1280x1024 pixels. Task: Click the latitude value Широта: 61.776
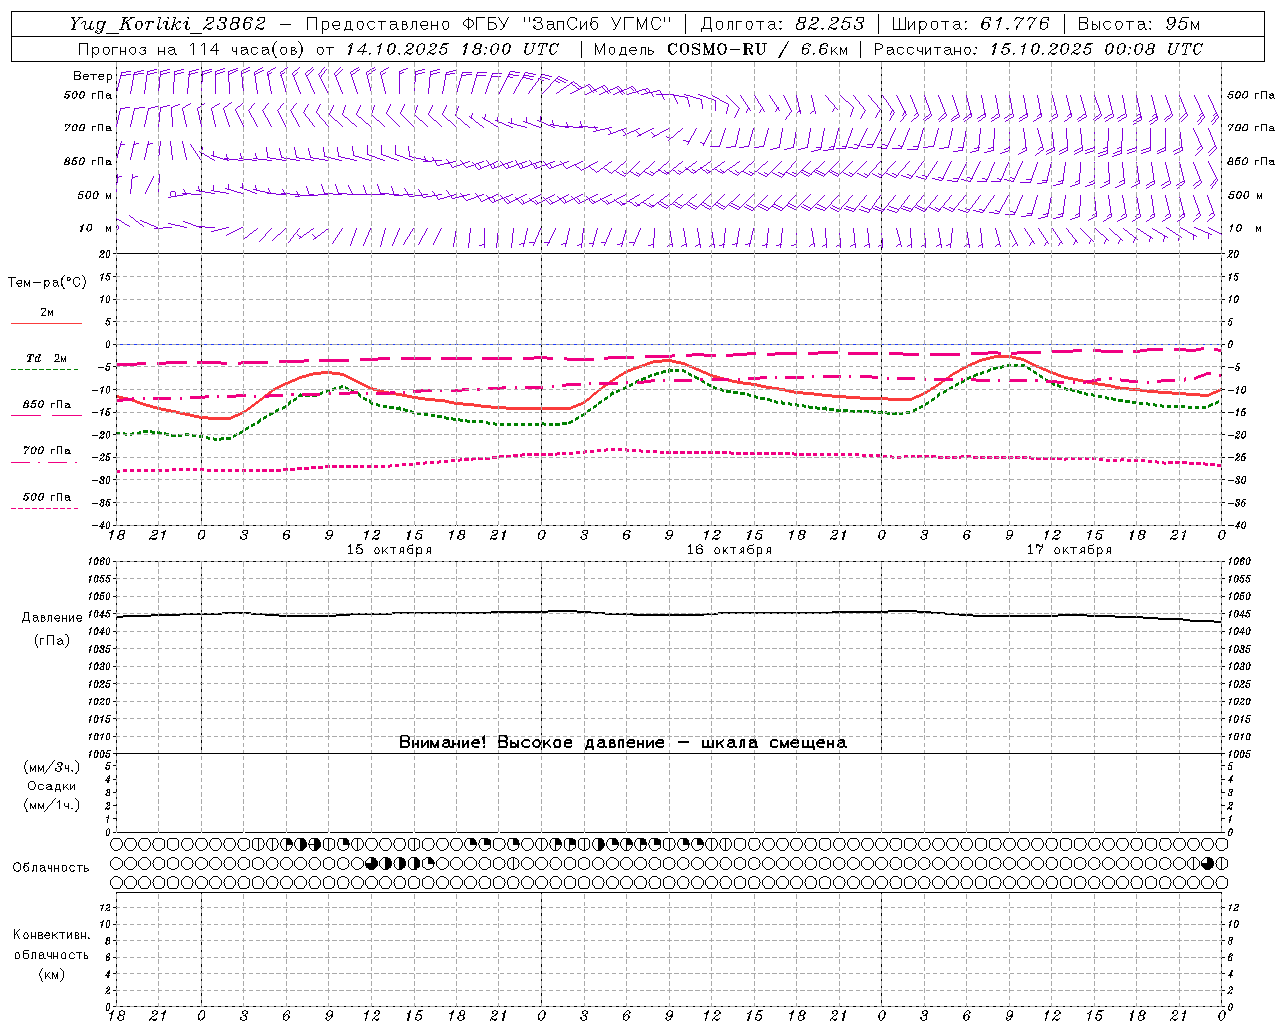click(970, 24)
